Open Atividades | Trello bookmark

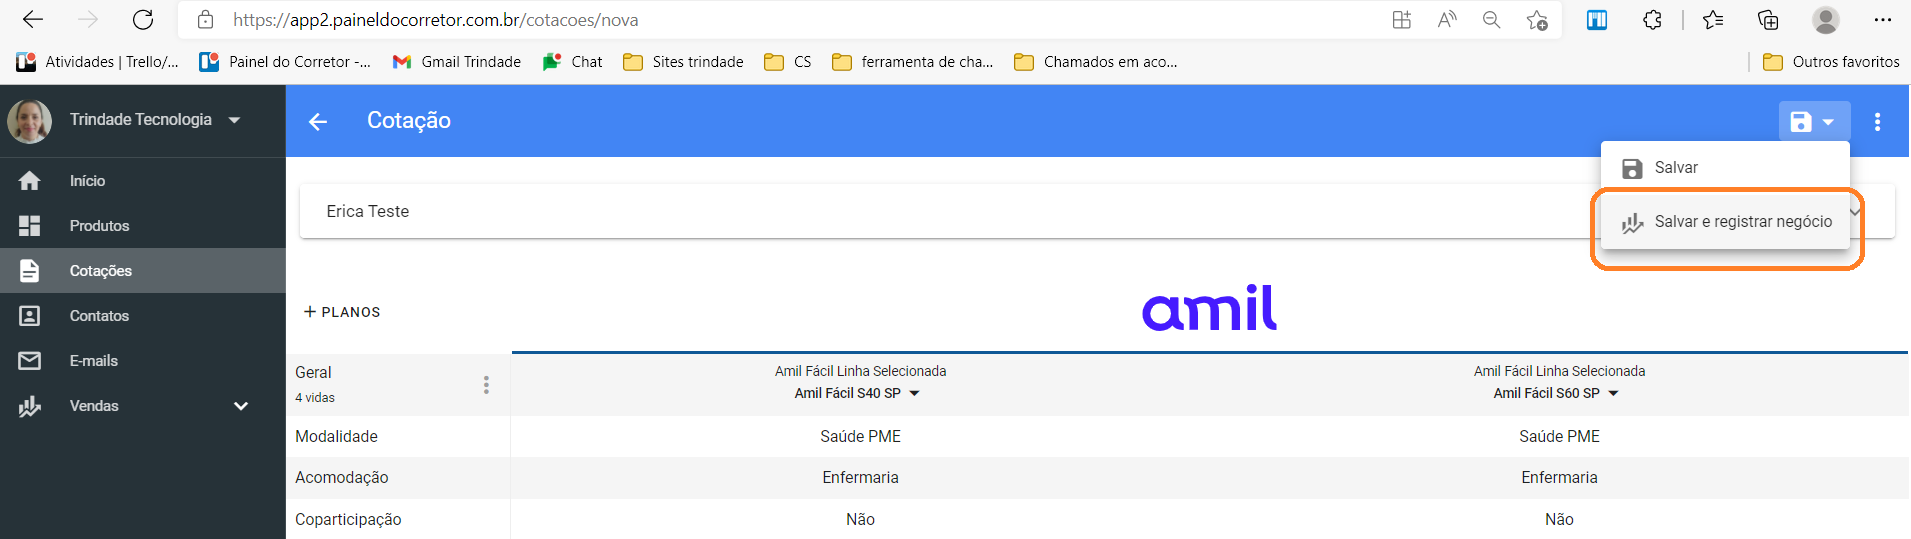pyautogui.click(x=98, y=62)
